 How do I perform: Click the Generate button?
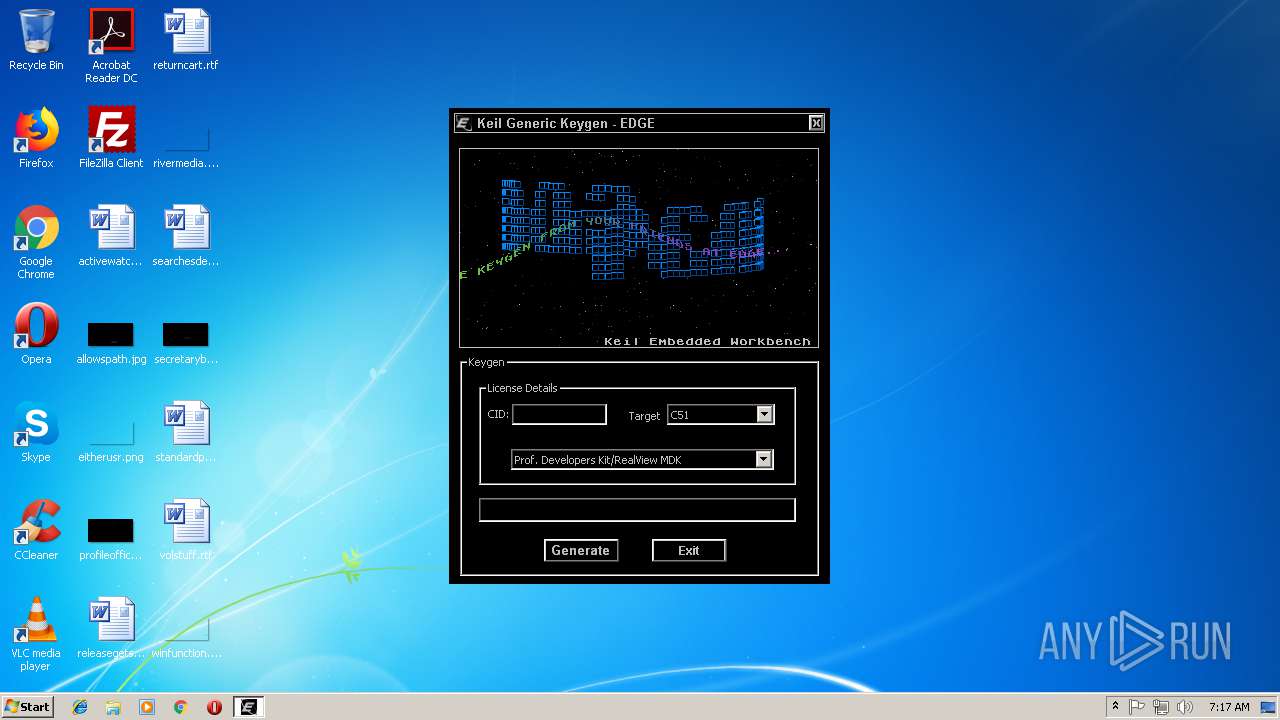click(580, 550)
